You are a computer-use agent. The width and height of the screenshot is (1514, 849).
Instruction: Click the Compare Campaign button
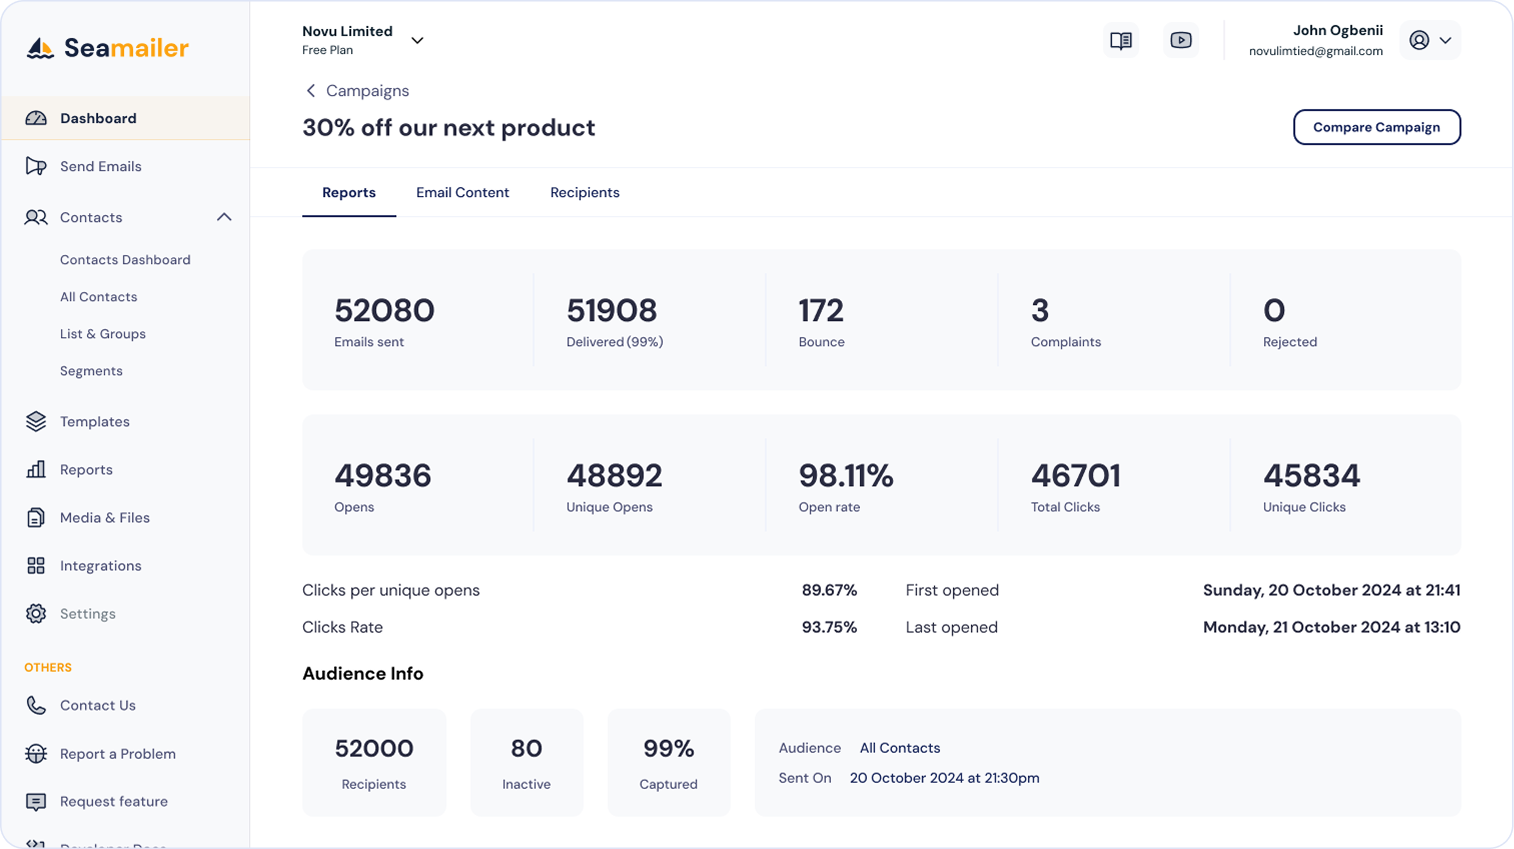[x=1376, y=127]
